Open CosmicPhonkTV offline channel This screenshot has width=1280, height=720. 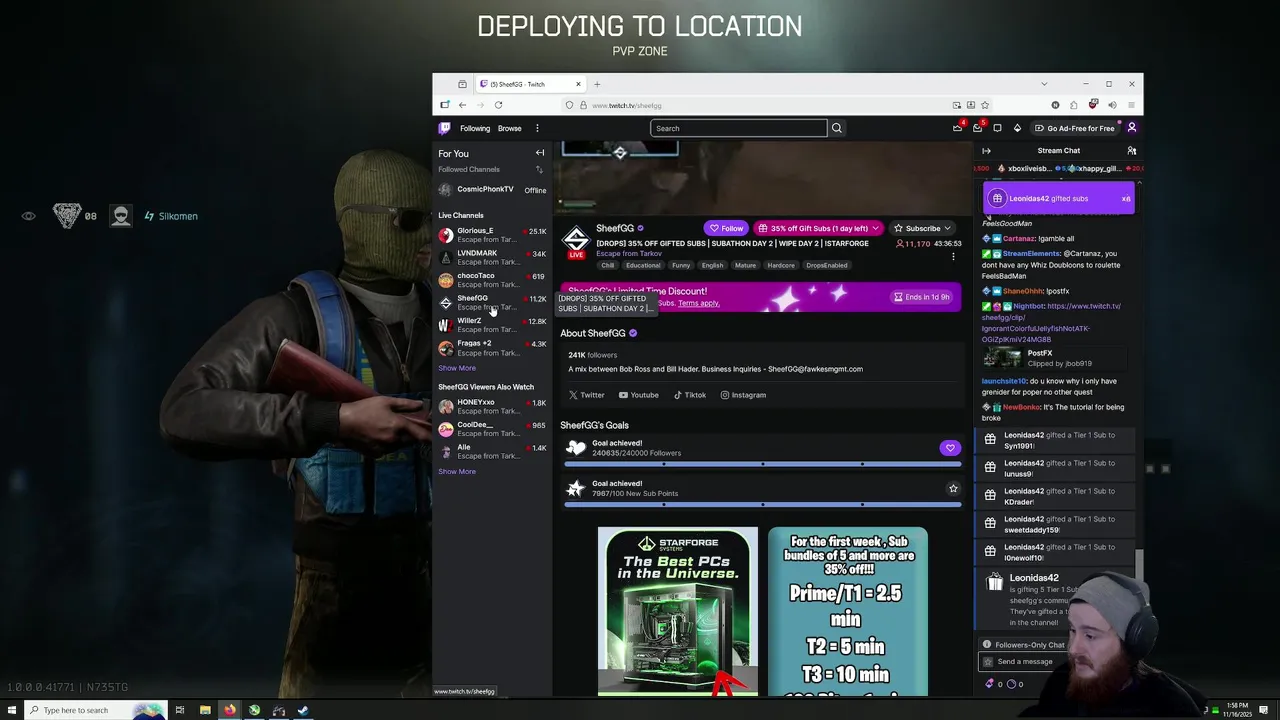pos(492,190)
